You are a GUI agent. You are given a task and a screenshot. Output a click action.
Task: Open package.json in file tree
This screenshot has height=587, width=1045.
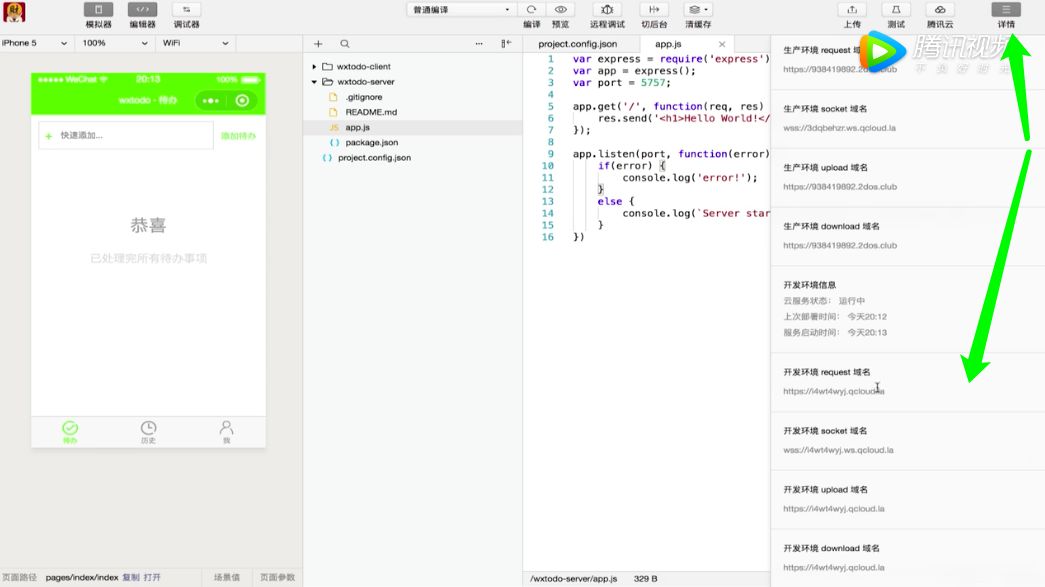click(371, 143)
